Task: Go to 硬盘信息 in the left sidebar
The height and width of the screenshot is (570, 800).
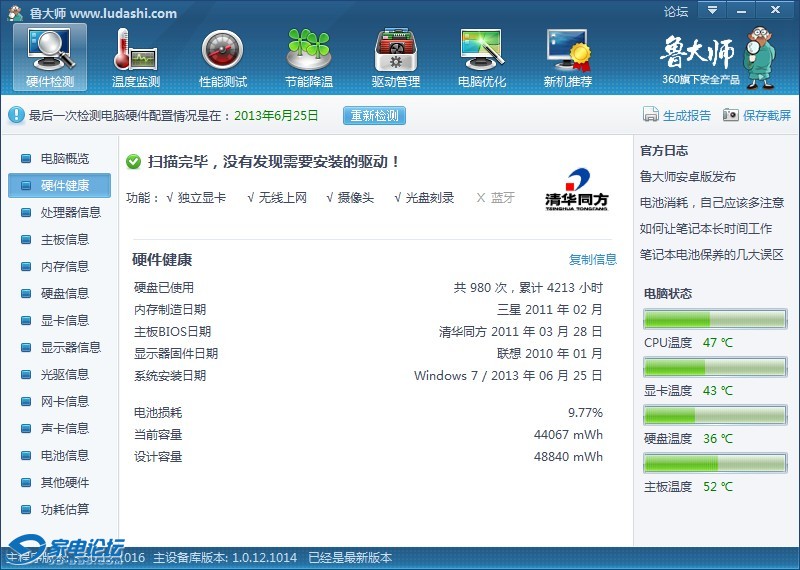Action: (64, 293)
